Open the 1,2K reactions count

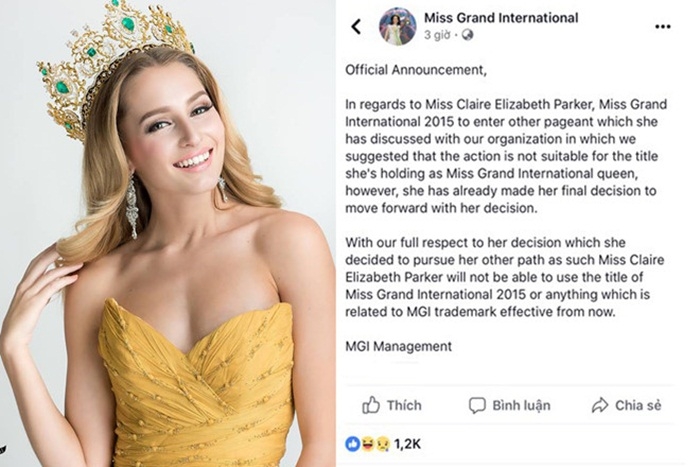[405, 441]
